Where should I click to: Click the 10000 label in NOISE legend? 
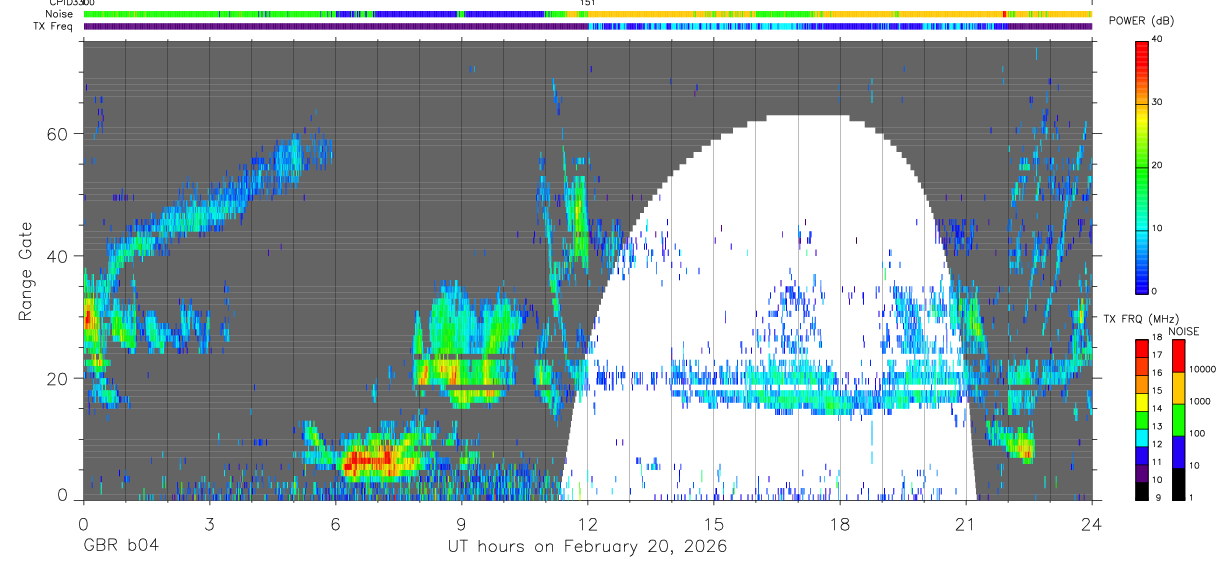tap(1203, 371)
